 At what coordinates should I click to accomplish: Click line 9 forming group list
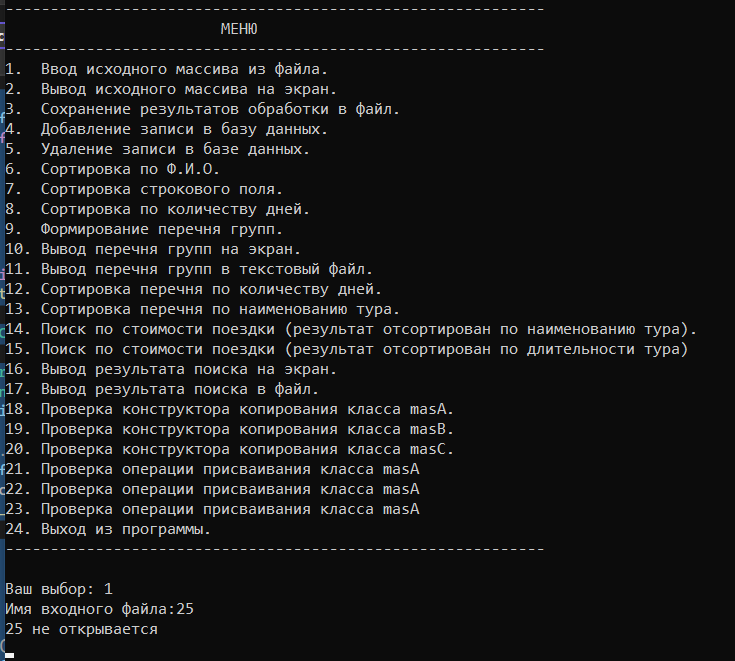144,229
